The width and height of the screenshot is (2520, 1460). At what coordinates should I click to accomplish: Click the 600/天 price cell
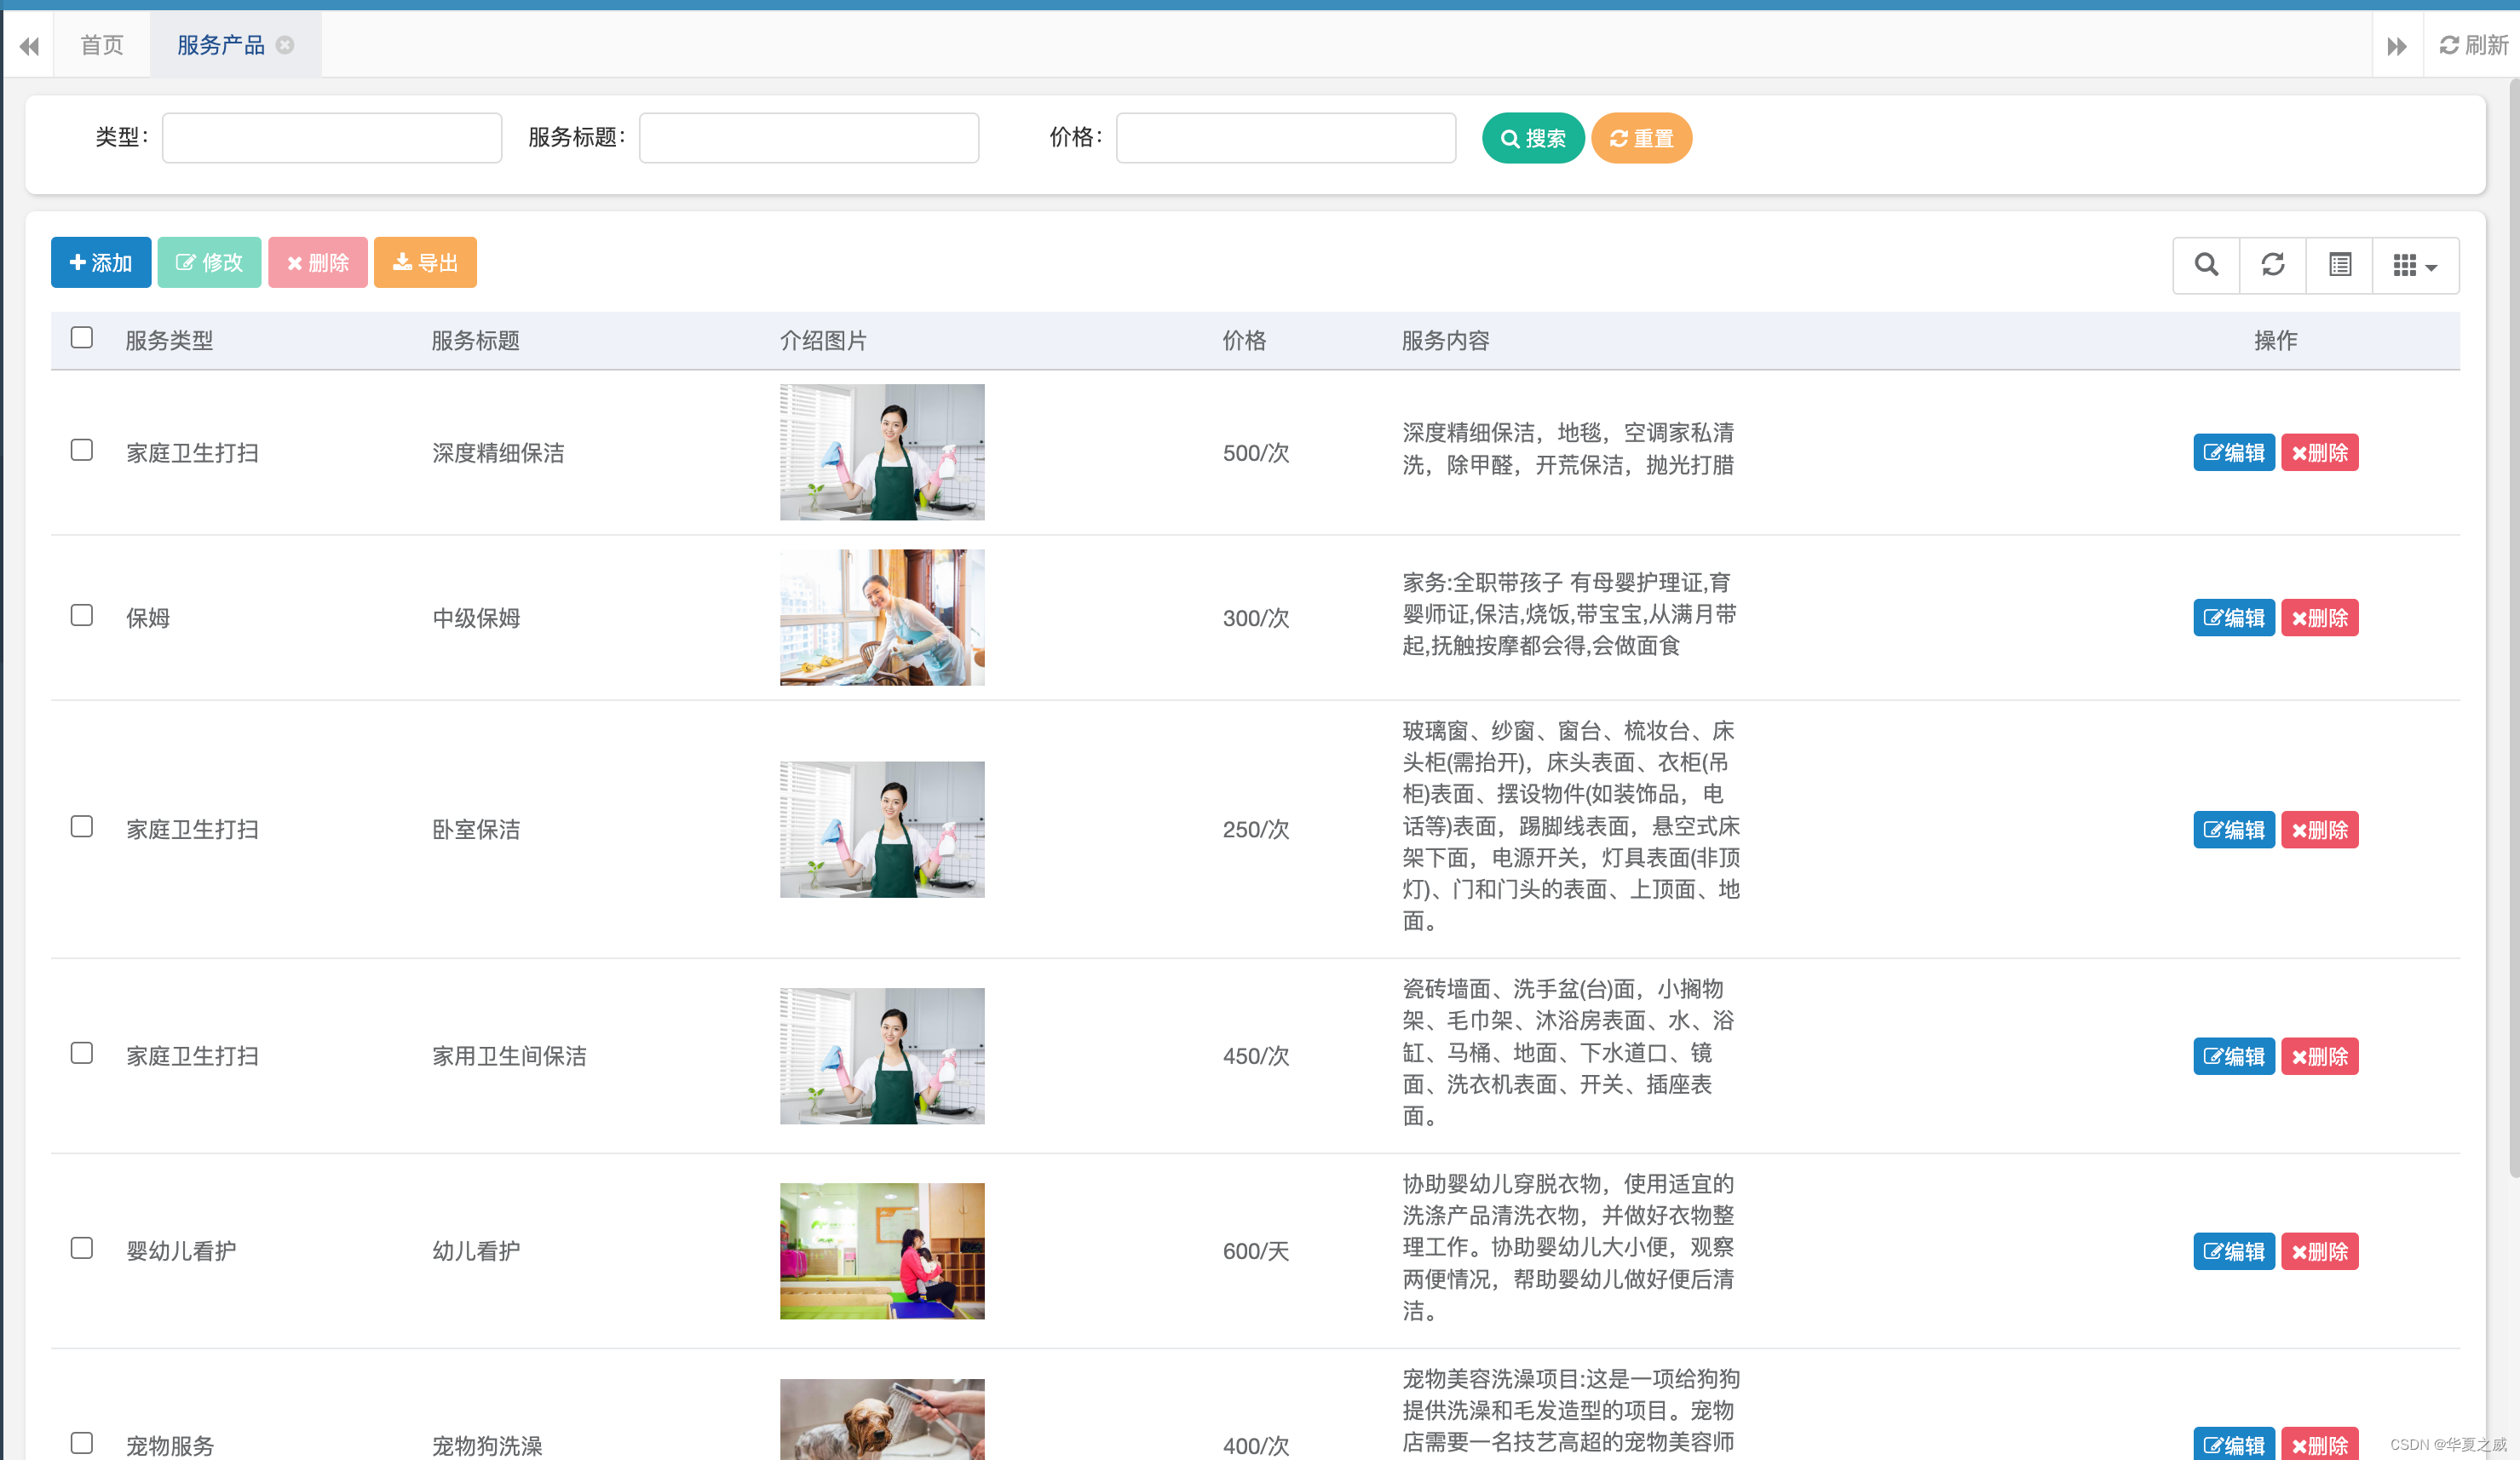(x=1256, y=1251)
